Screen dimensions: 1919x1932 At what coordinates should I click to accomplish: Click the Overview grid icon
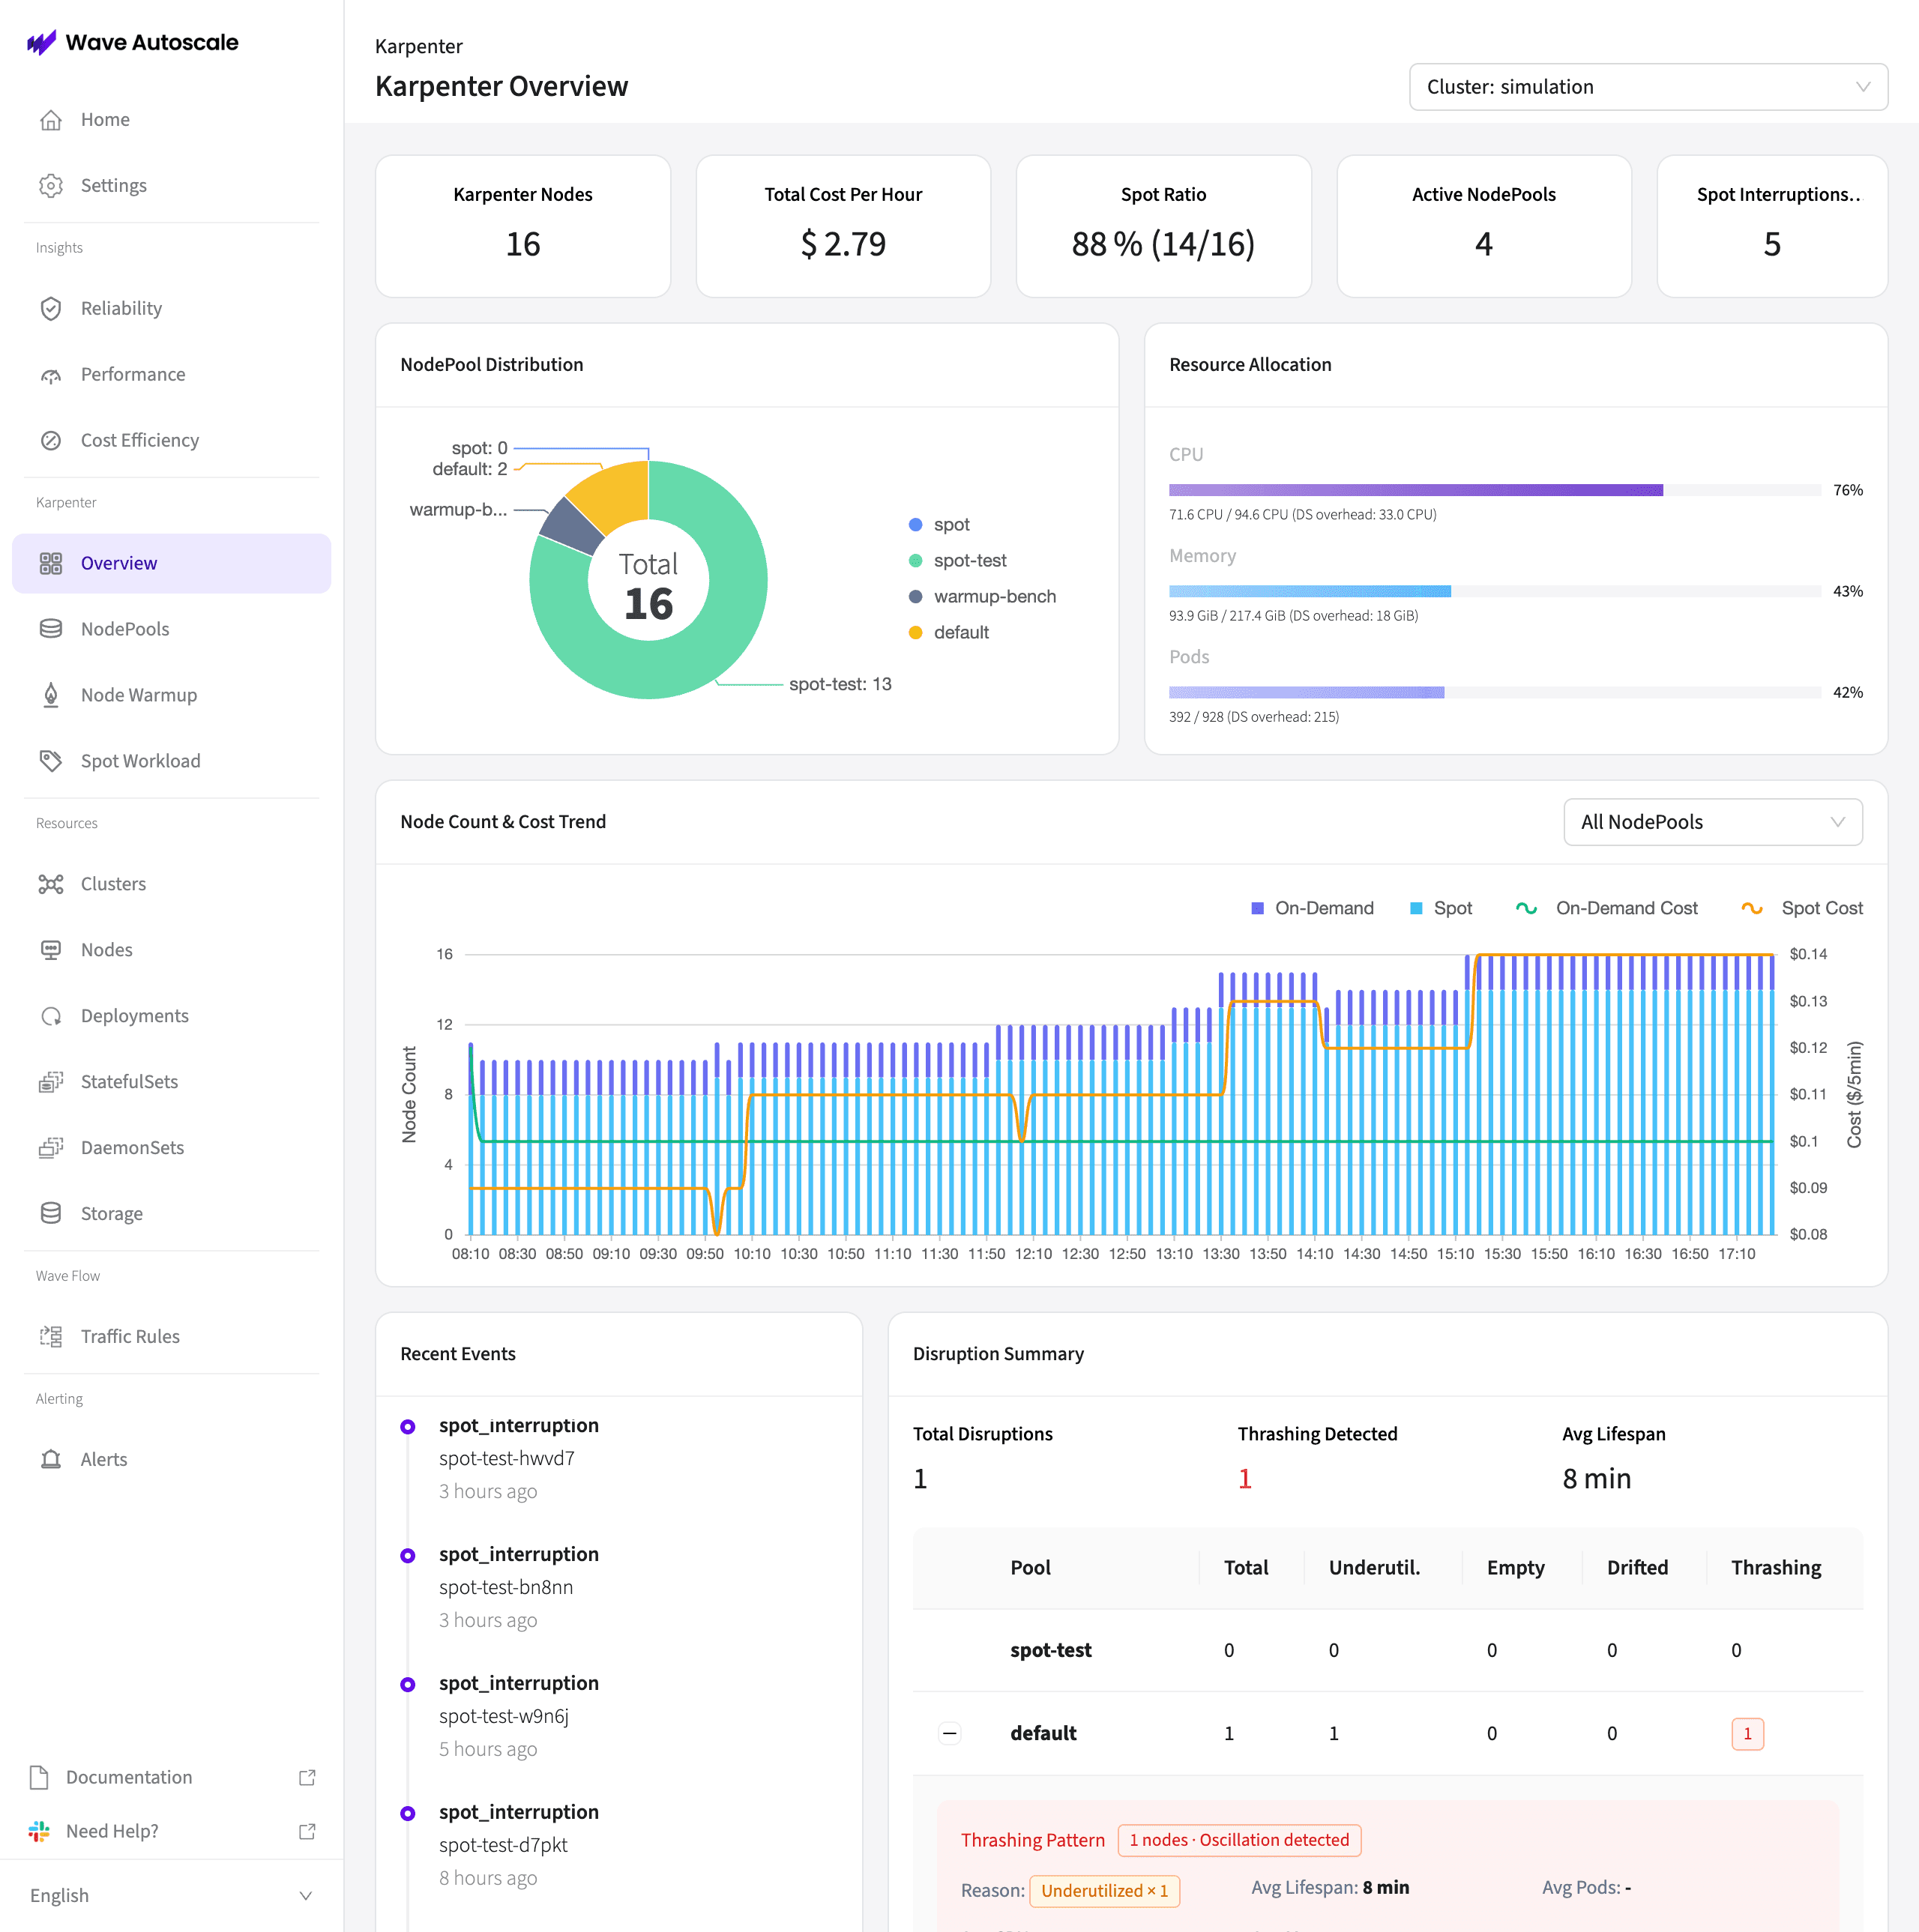tap(51, 564)
